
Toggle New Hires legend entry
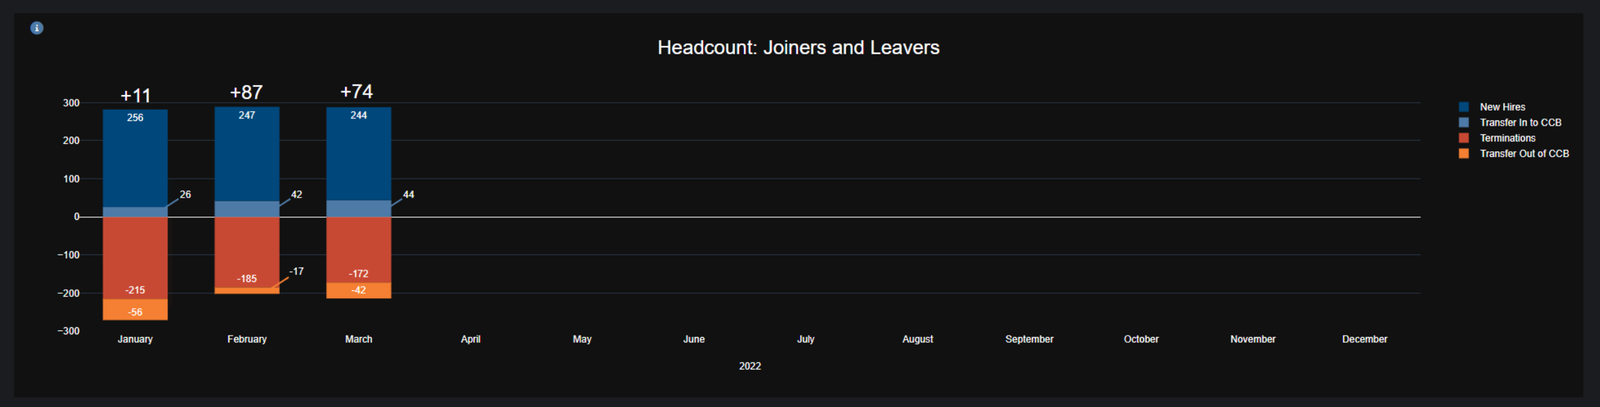pos(1502,107)
